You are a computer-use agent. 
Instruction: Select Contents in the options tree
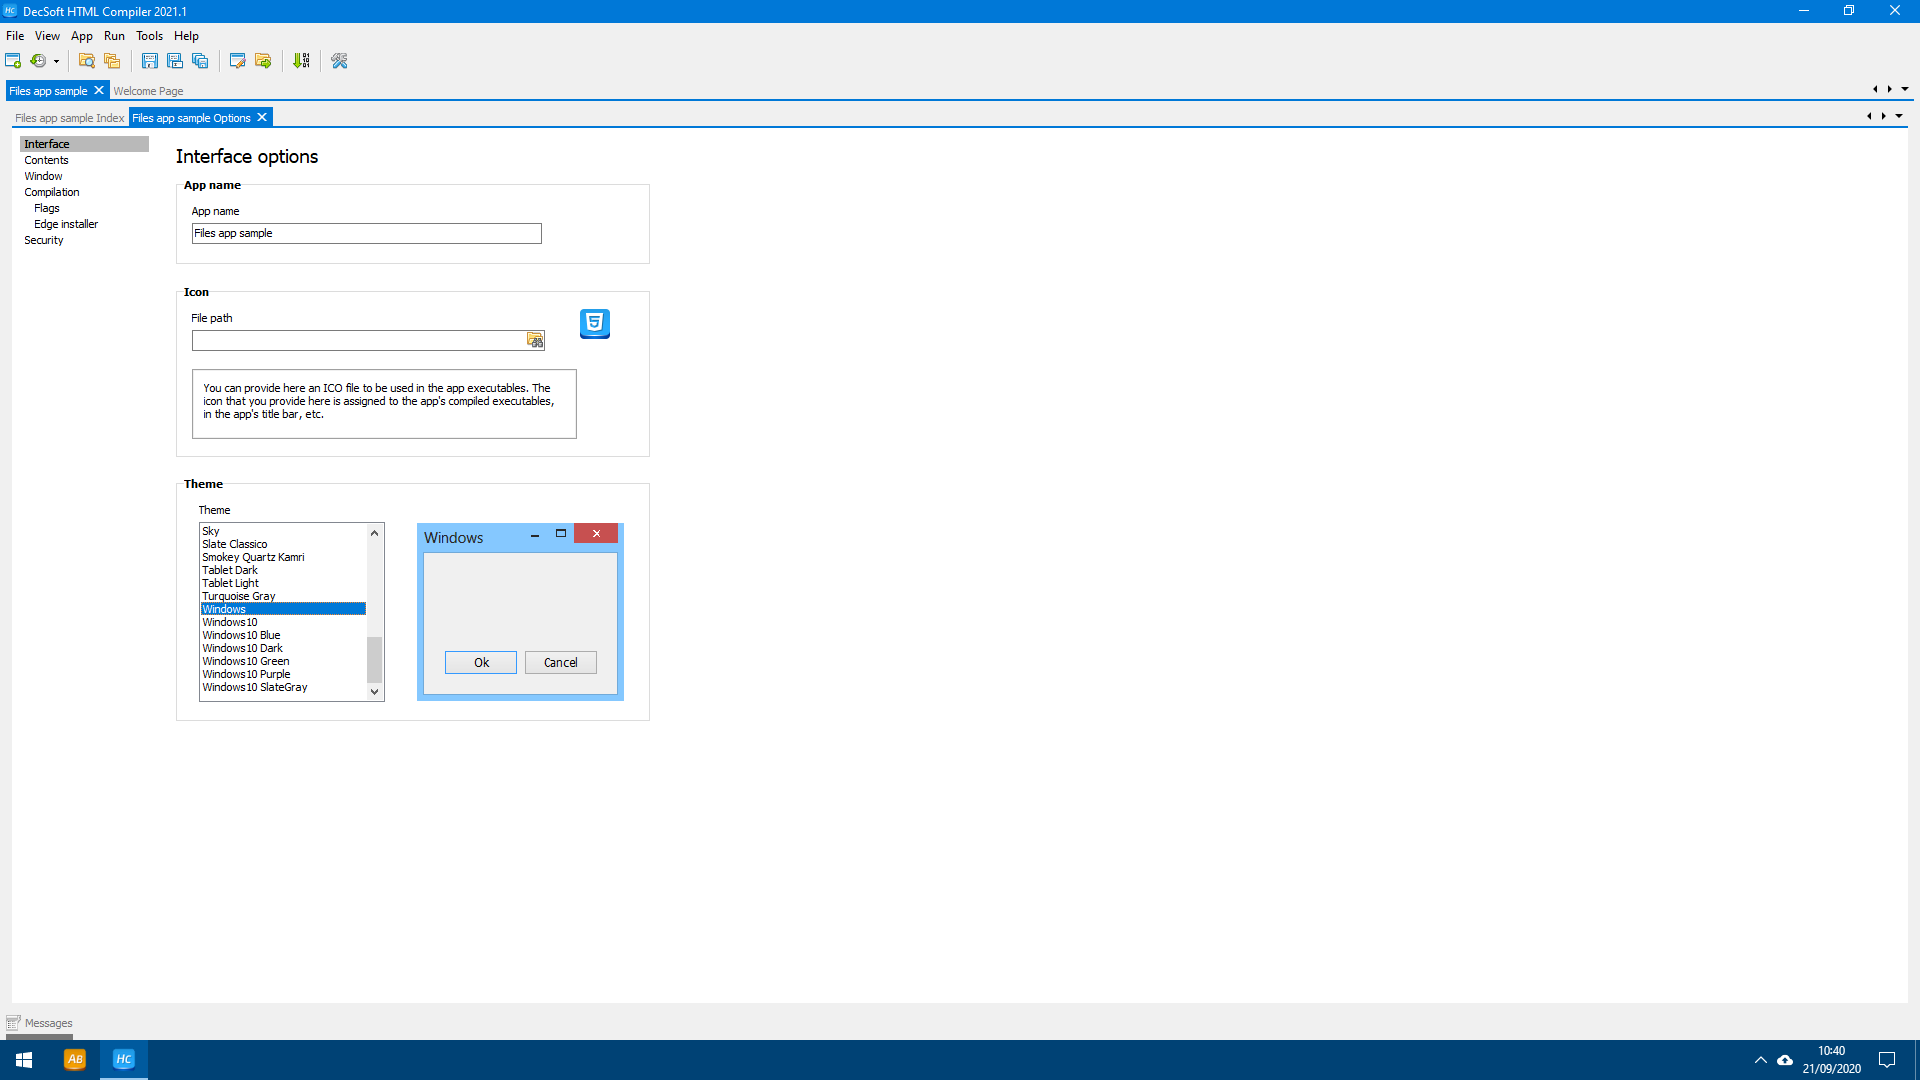coord(46,160)
